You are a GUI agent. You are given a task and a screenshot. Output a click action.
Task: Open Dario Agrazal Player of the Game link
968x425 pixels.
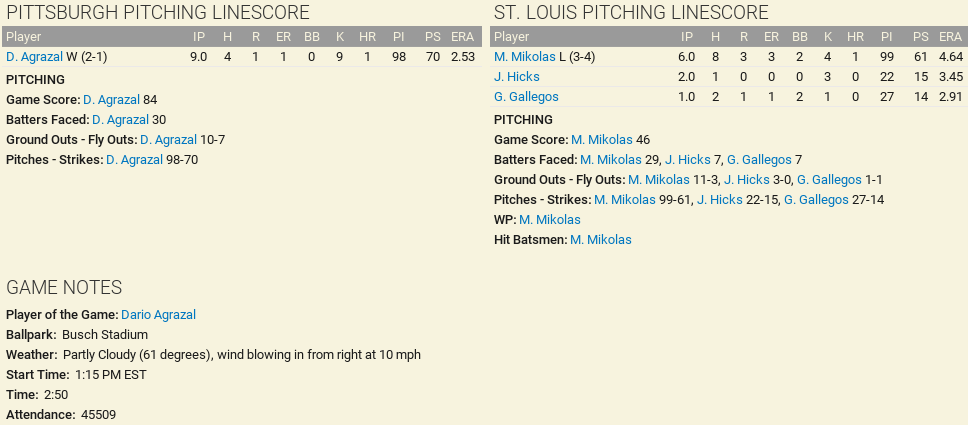pos(158,315)
